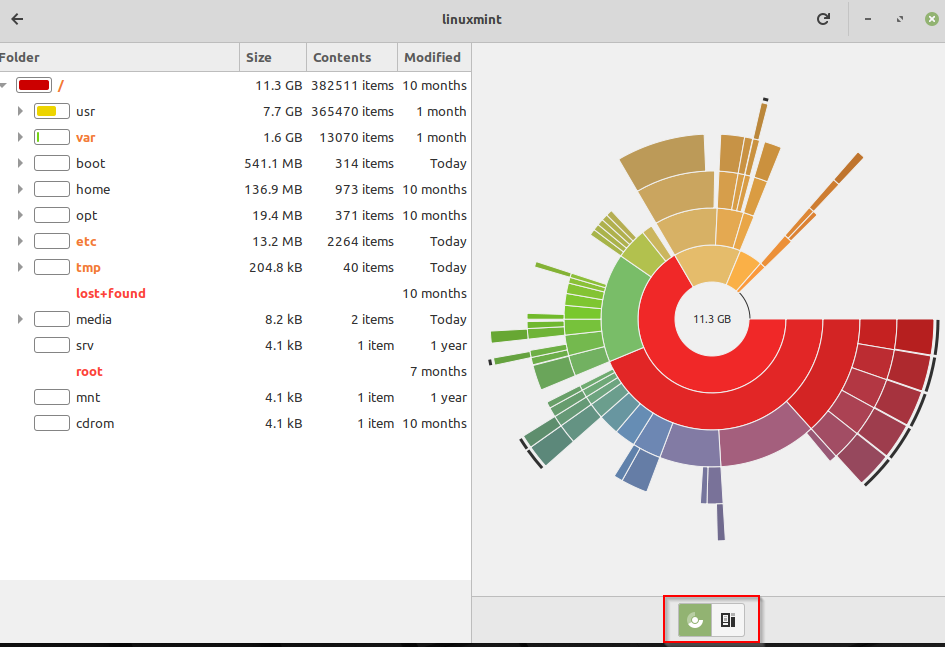Expand the media folder
The image size is (945, 647).
coord(20,319)
